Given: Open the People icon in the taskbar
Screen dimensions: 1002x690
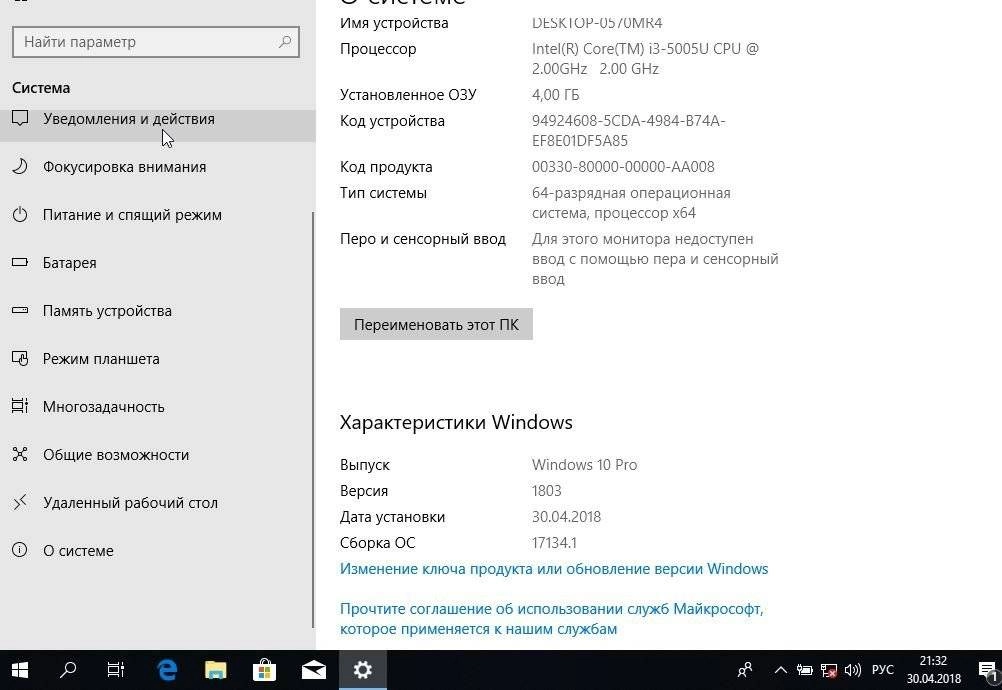Looking at the screenshot, I should [x=744, y=670].
